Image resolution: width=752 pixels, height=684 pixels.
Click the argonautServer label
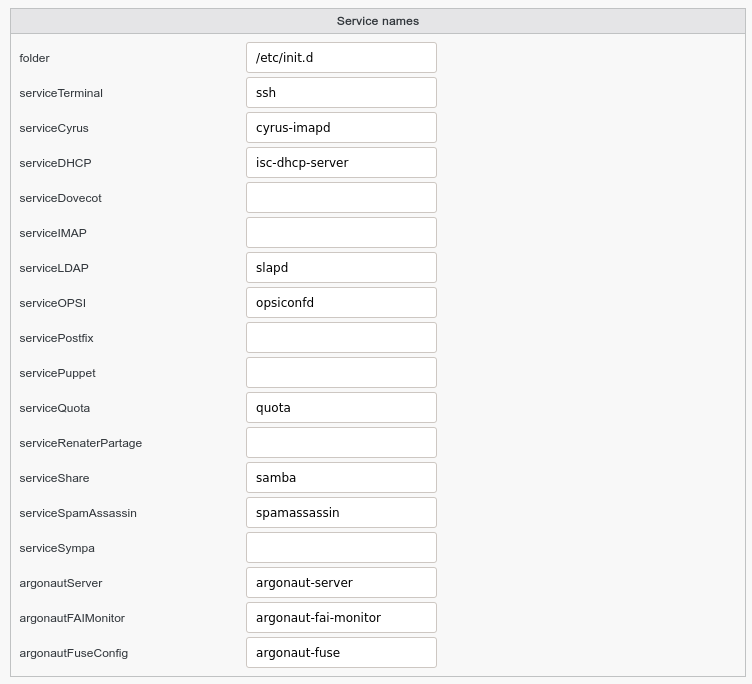pyautogui.click(x=60, y=583)
